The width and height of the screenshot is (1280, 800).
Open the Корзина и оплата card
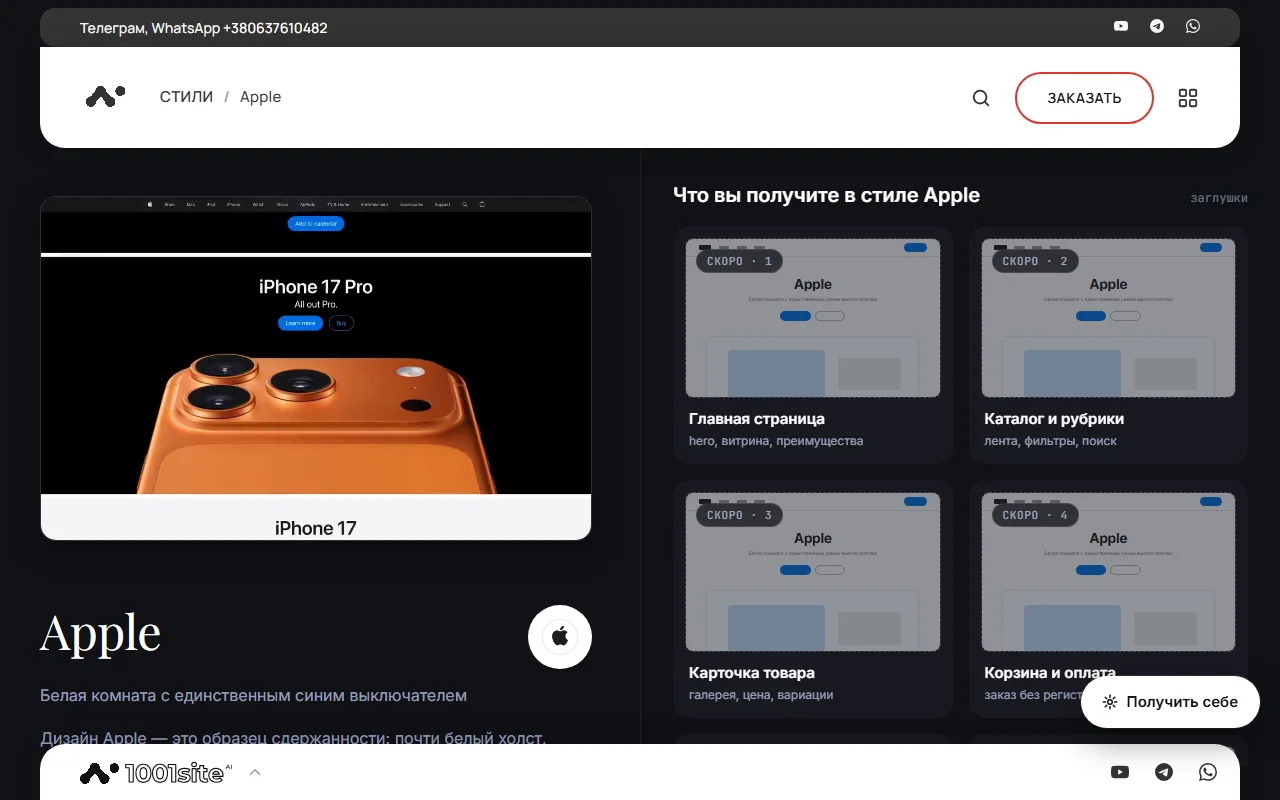(x=1108, y=599)
